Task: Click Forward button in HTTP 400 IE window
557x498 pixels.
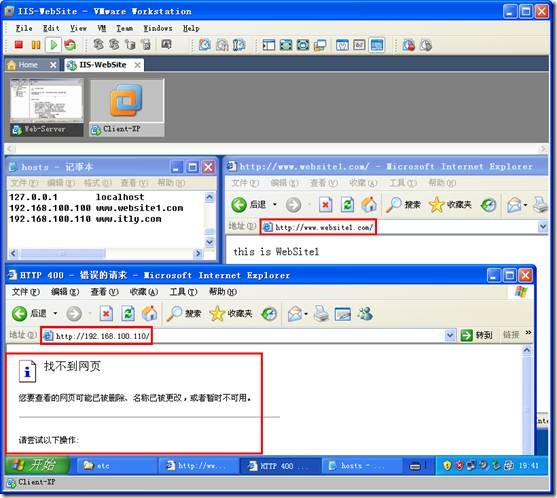Action: tap(74, 314)
